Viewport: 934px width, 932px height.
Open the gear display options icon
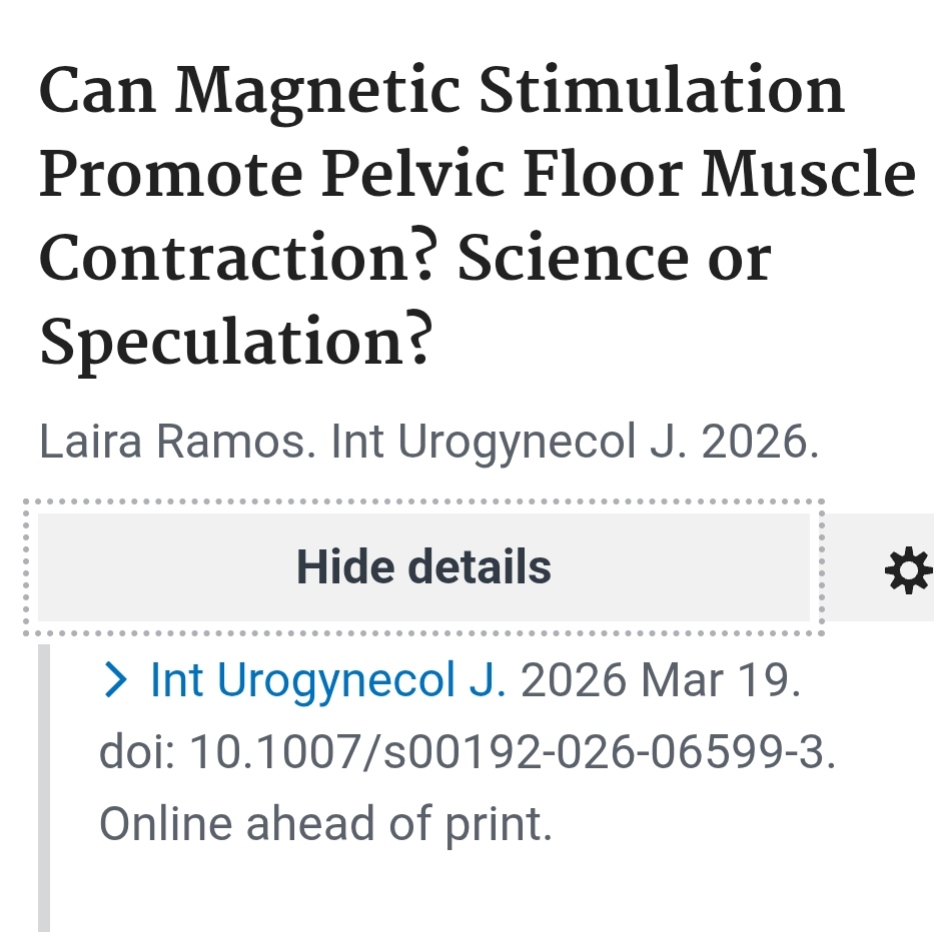tap(908, 571)
